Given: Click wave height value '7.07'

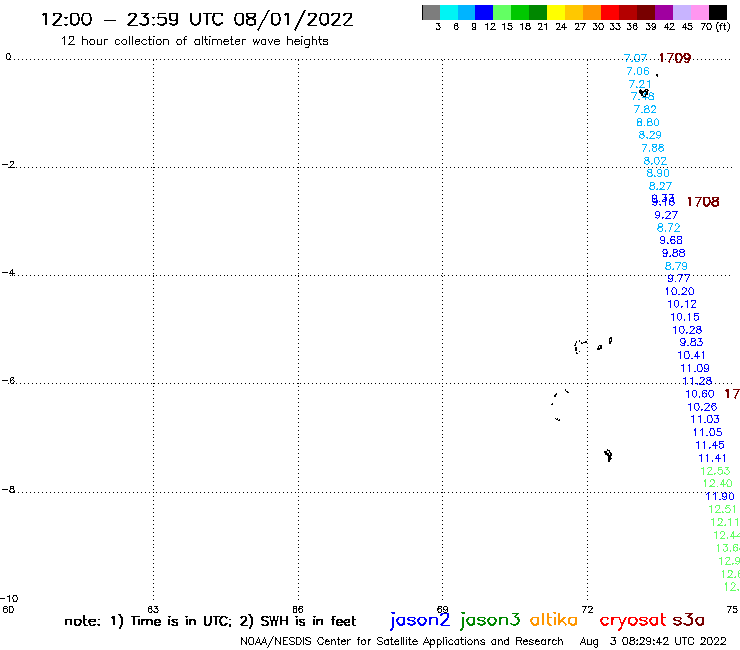Looking at the screenshot, I should tap(635, 58).
